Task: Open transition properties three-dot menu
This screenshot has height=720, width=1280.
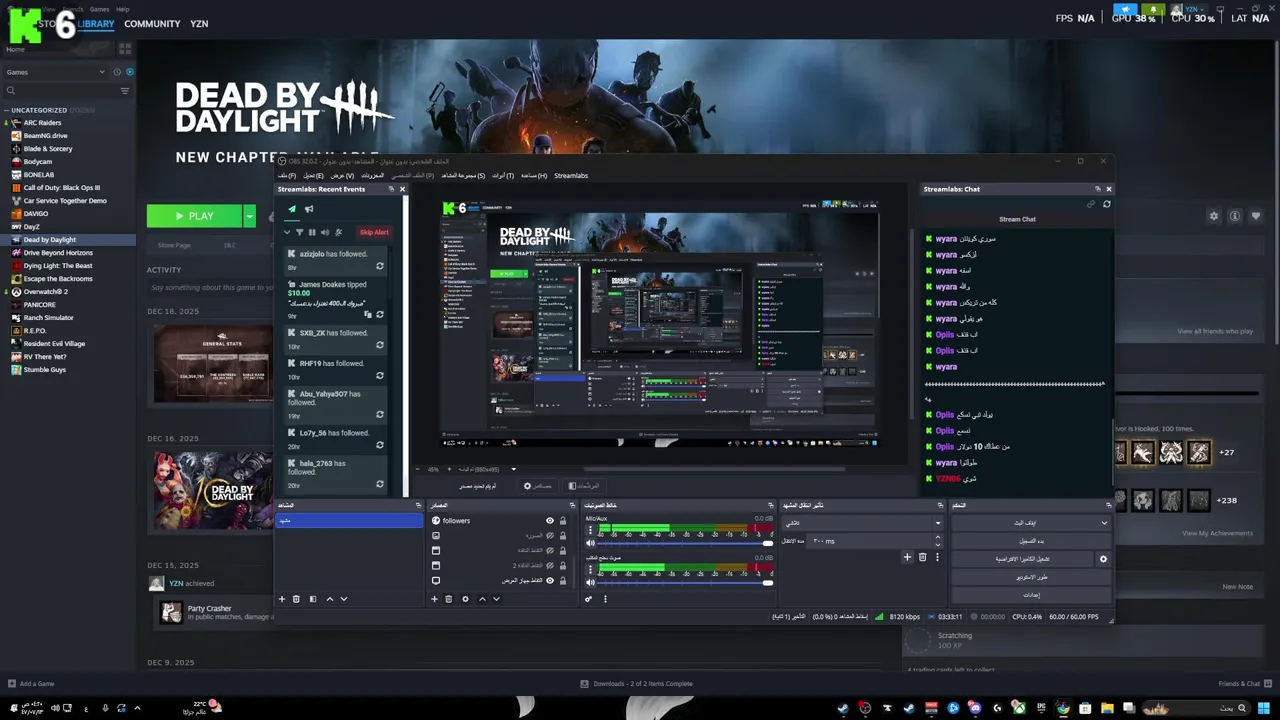Action: tap(937, 557)
